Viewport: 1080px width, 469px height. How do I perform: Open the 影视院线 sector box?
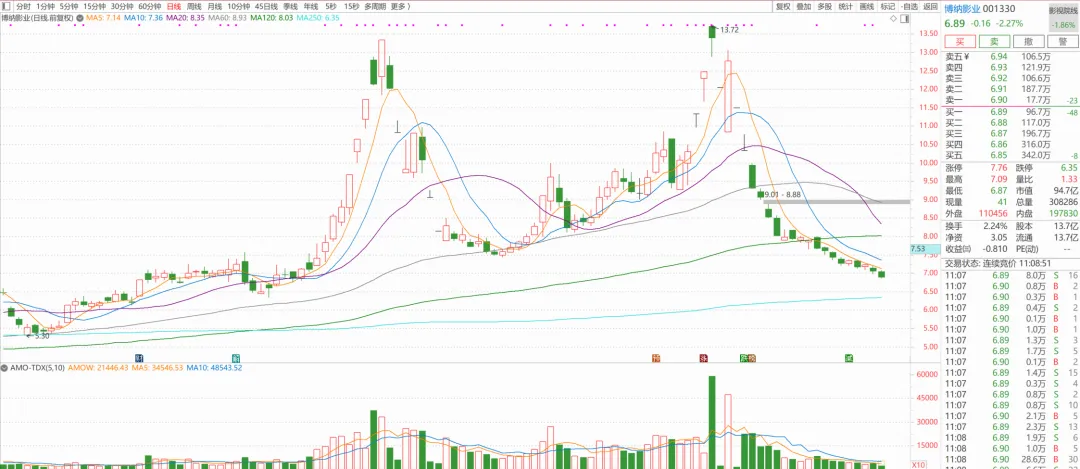coord(1063,18)
